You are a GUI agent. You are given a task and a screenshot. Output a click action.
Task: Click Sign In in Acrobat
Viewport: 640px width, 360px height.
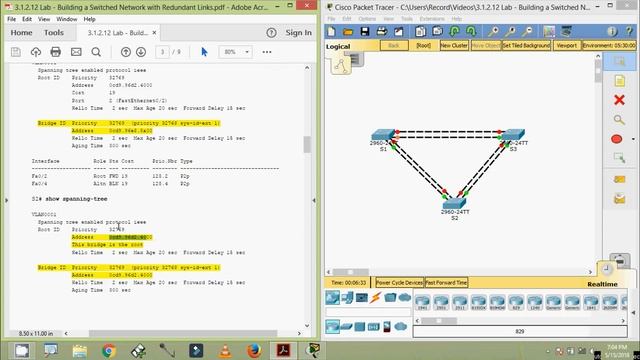298,33
